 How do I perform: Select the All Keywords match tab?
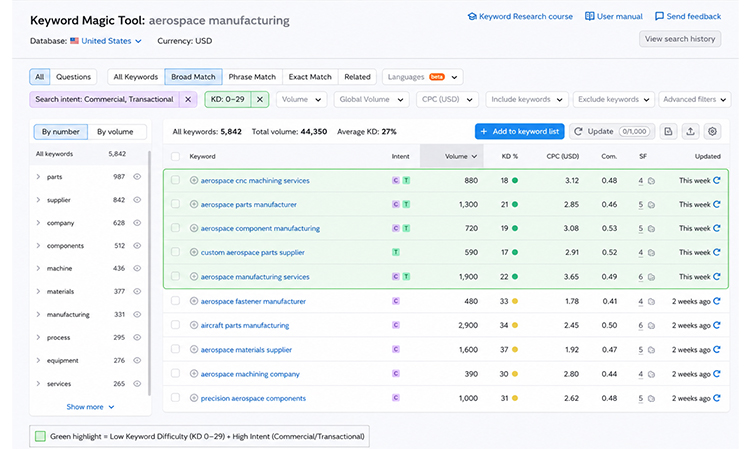[x=136, y=77]
